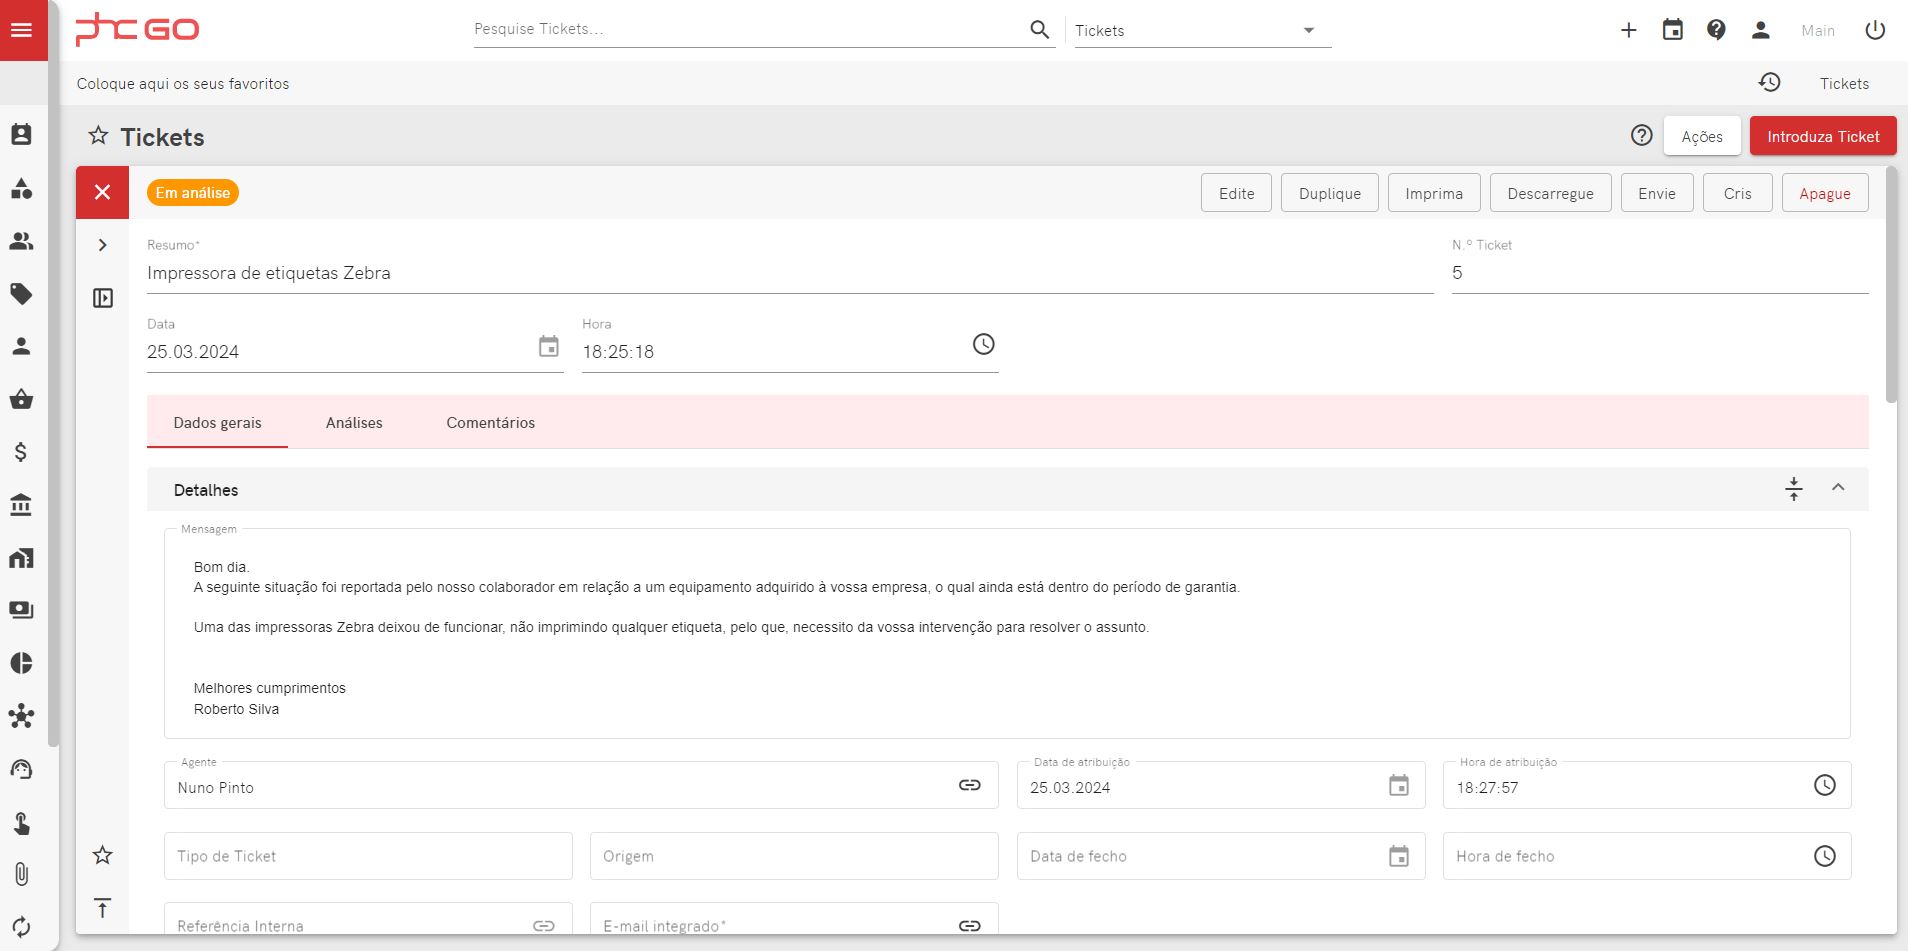
Task: Open the hamburger main menu
Action: tap(22, 30)
